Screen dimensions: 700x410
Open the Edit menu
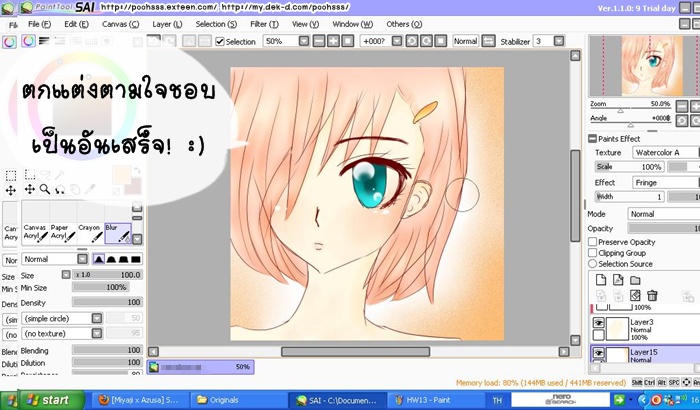click(76, 24)
